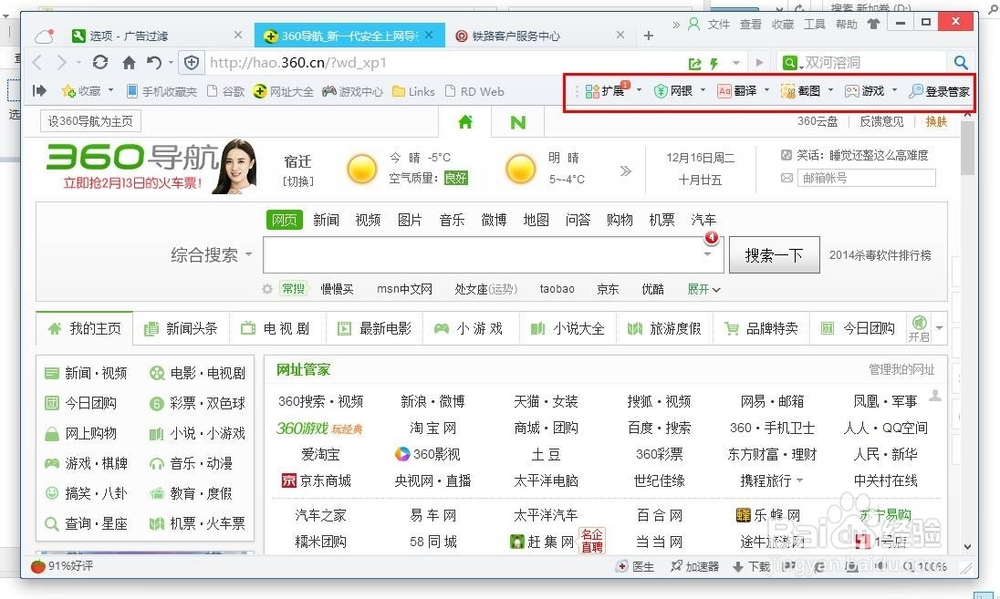Click the user login avatar icon
This screenshot has height=599, width=1000.
[x=694, y=24]
